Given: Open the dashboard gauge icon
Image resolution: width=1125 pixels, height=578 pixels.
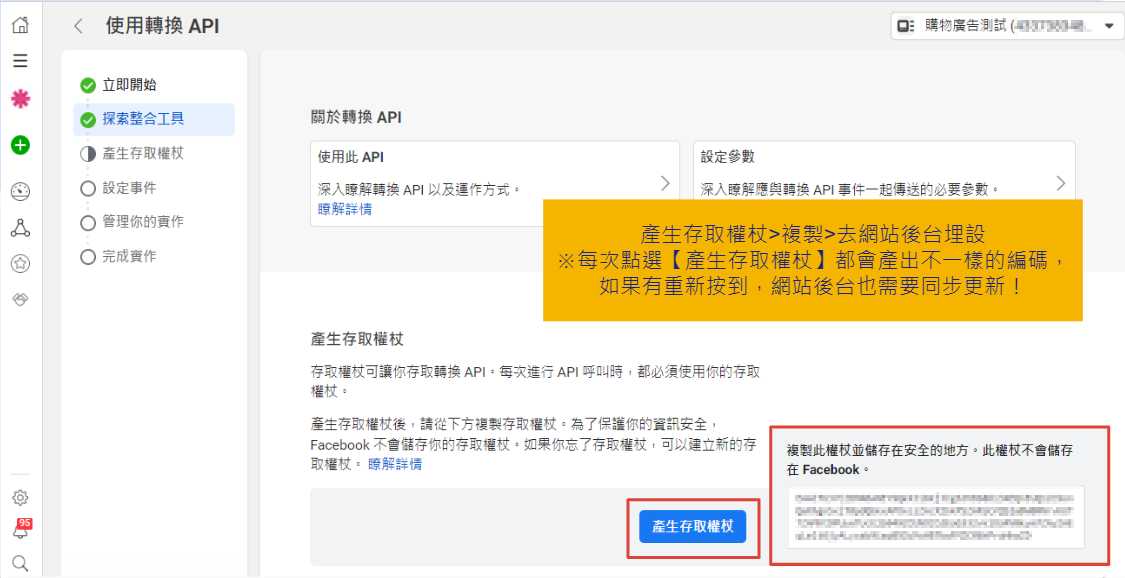Looking at the screenshot, I should [20, 192].
